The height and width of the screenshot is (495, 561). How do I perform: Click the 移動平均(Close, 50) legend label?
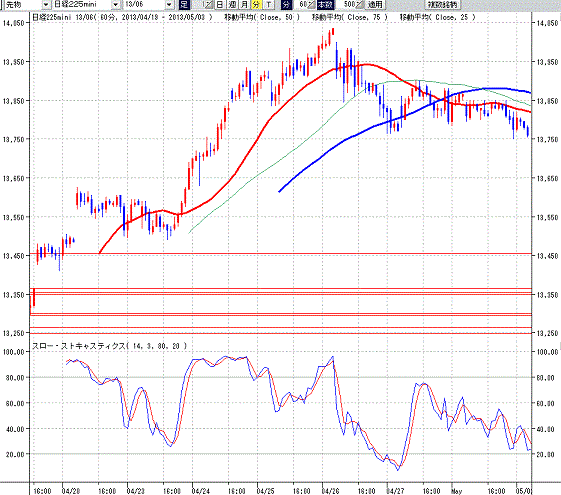262,17
